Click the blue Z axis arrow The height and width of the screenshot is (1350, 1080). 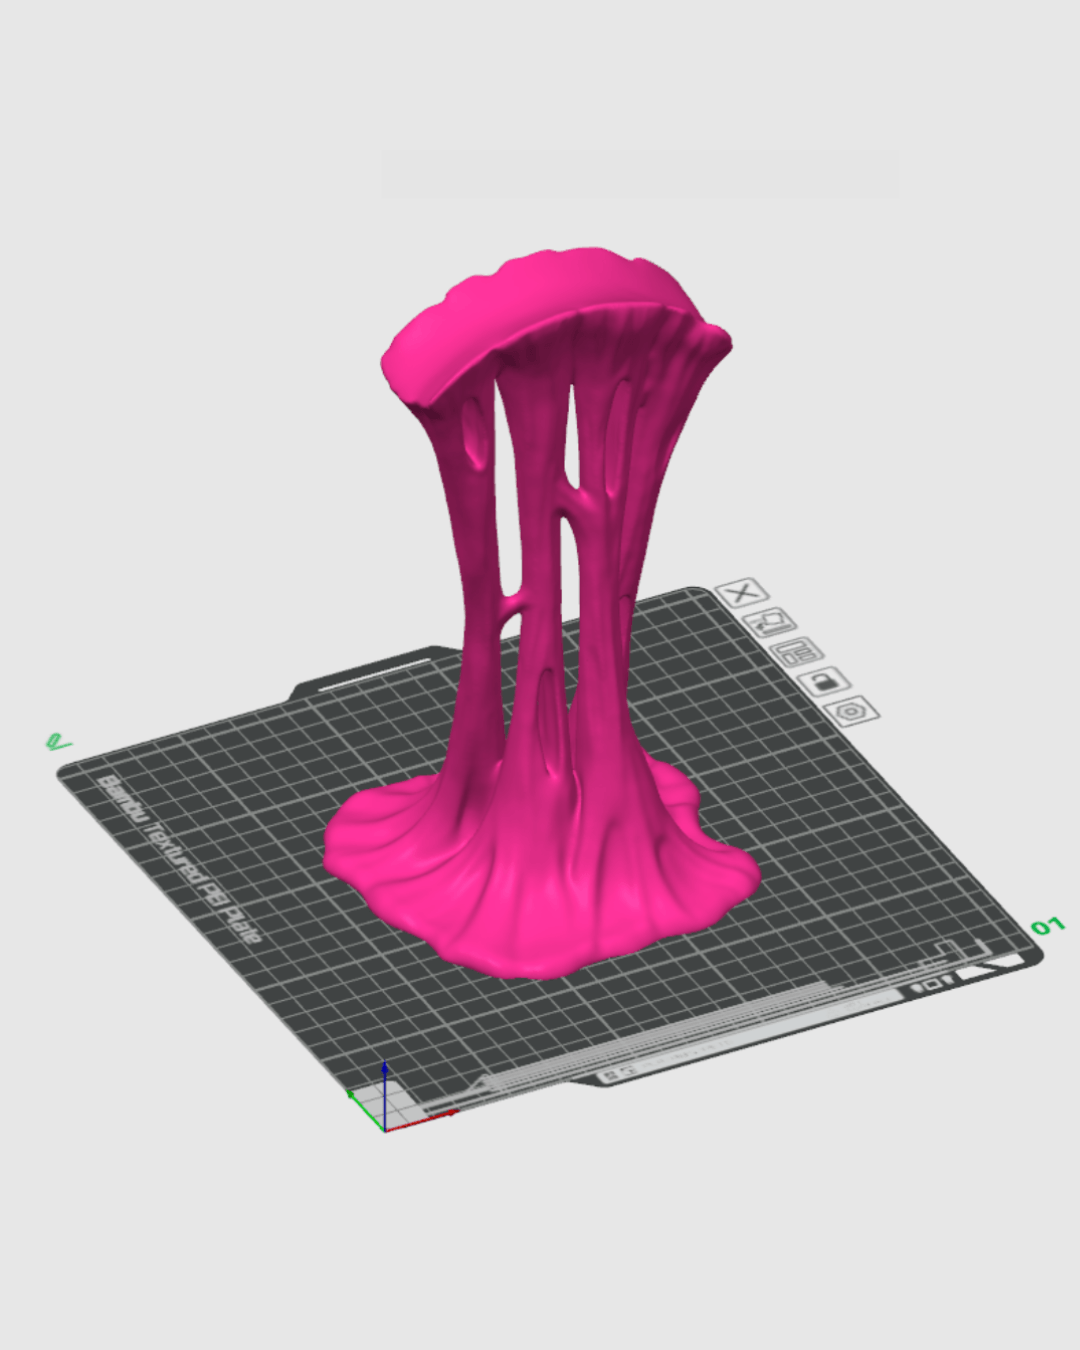(384, 1075)
